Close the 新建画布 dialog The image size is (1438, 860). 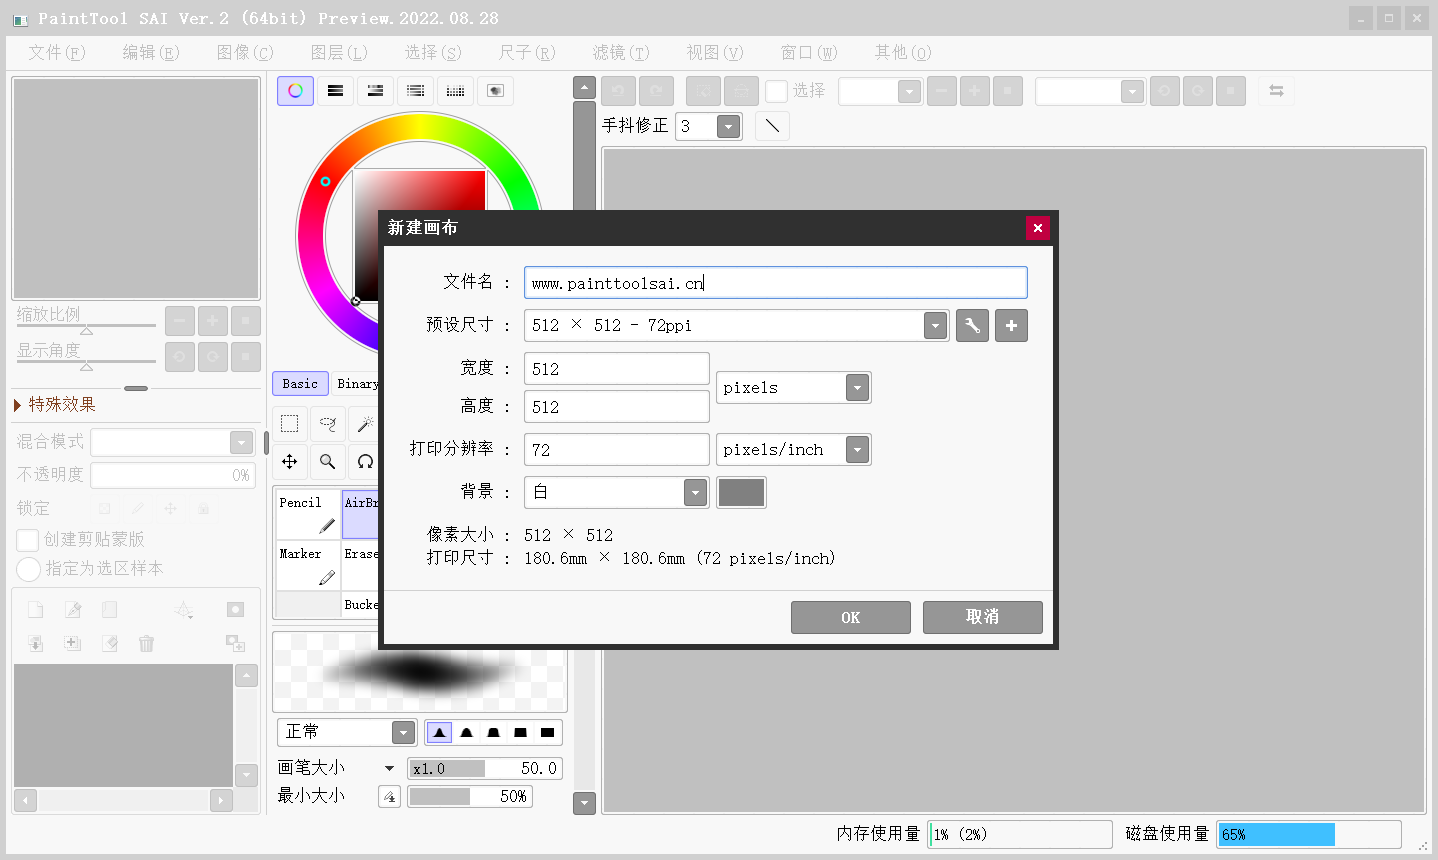tap(1038, 228)
